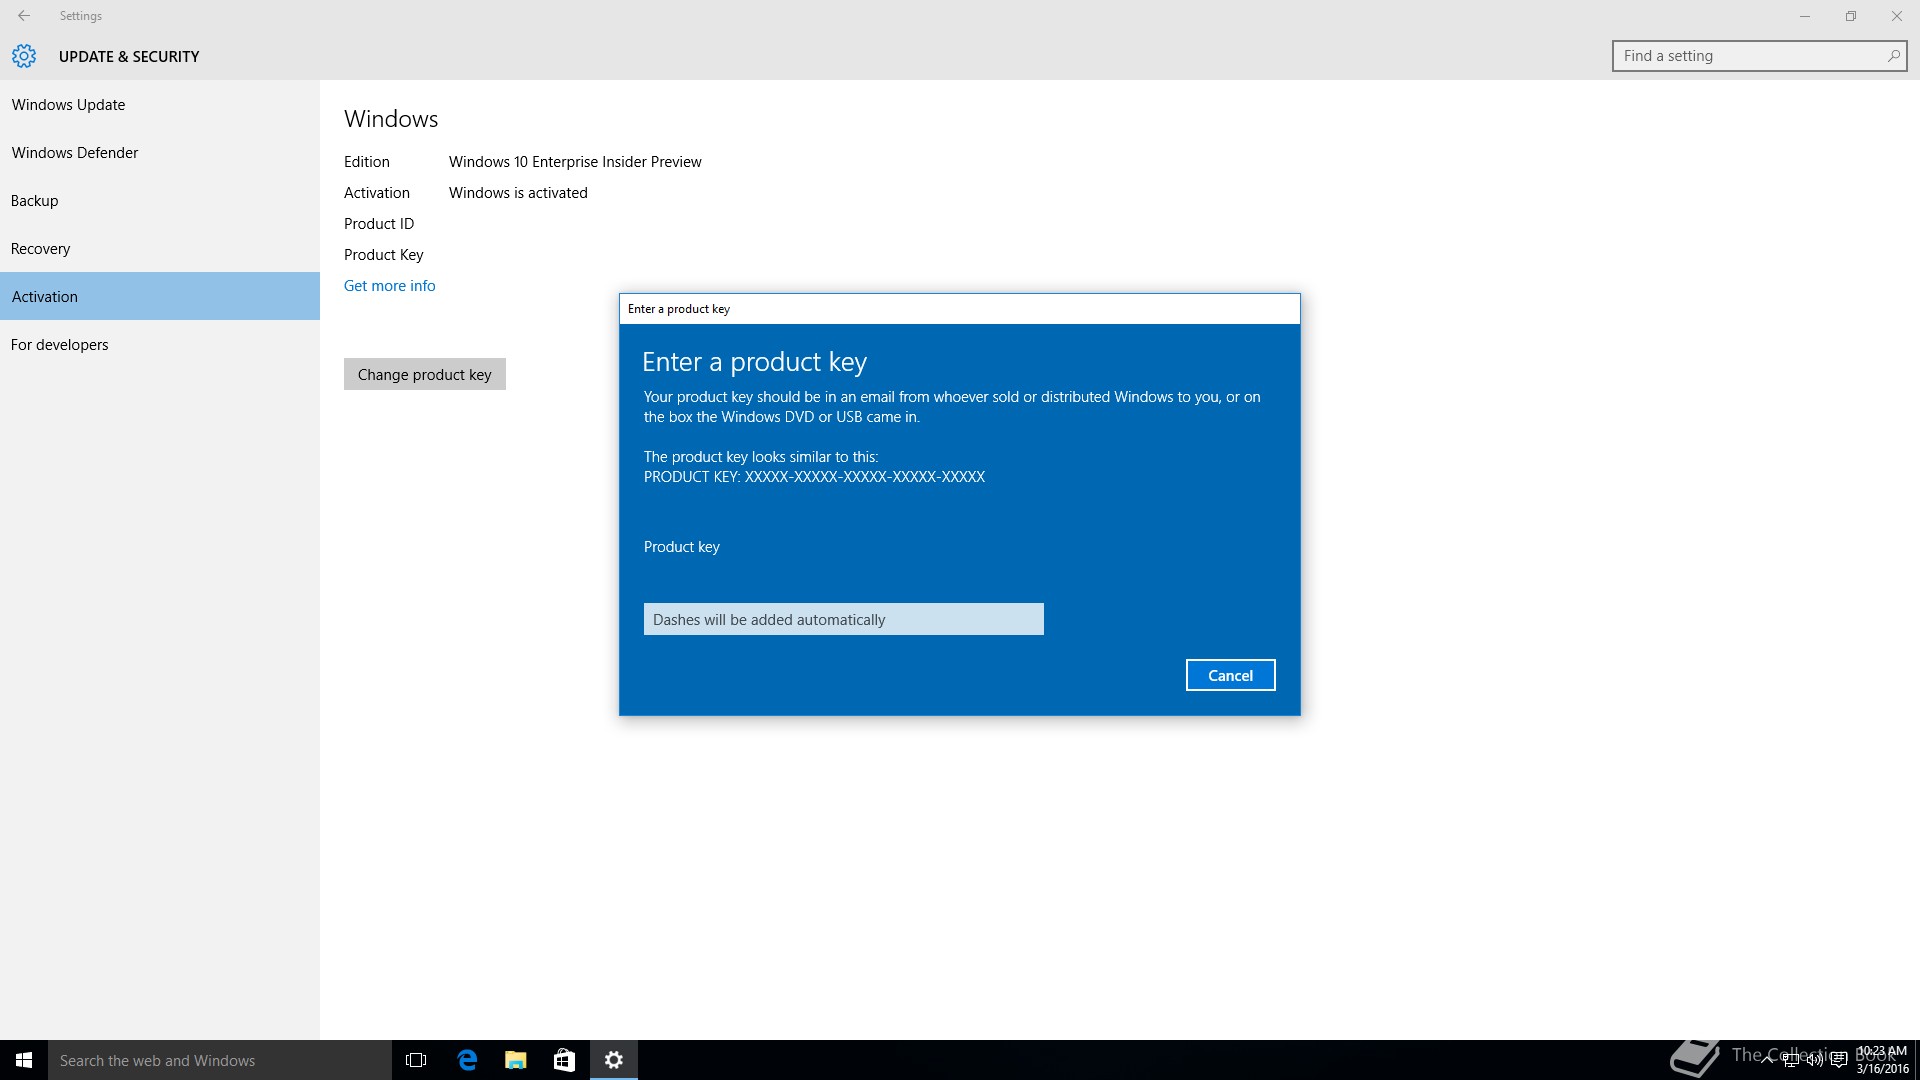1920x1080 pixels.
Task: Select Backup in the sidebar
Action: click(x=160, y=201)
